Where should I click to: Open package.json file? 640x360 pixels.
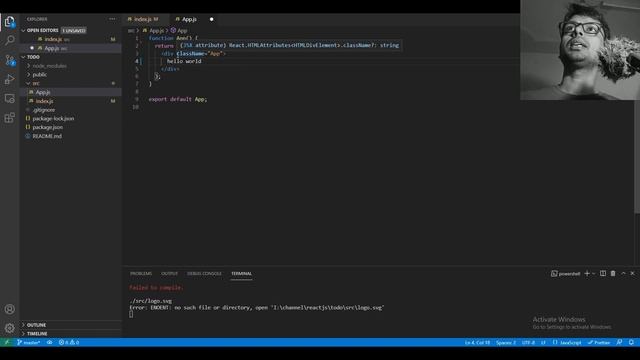47,127
